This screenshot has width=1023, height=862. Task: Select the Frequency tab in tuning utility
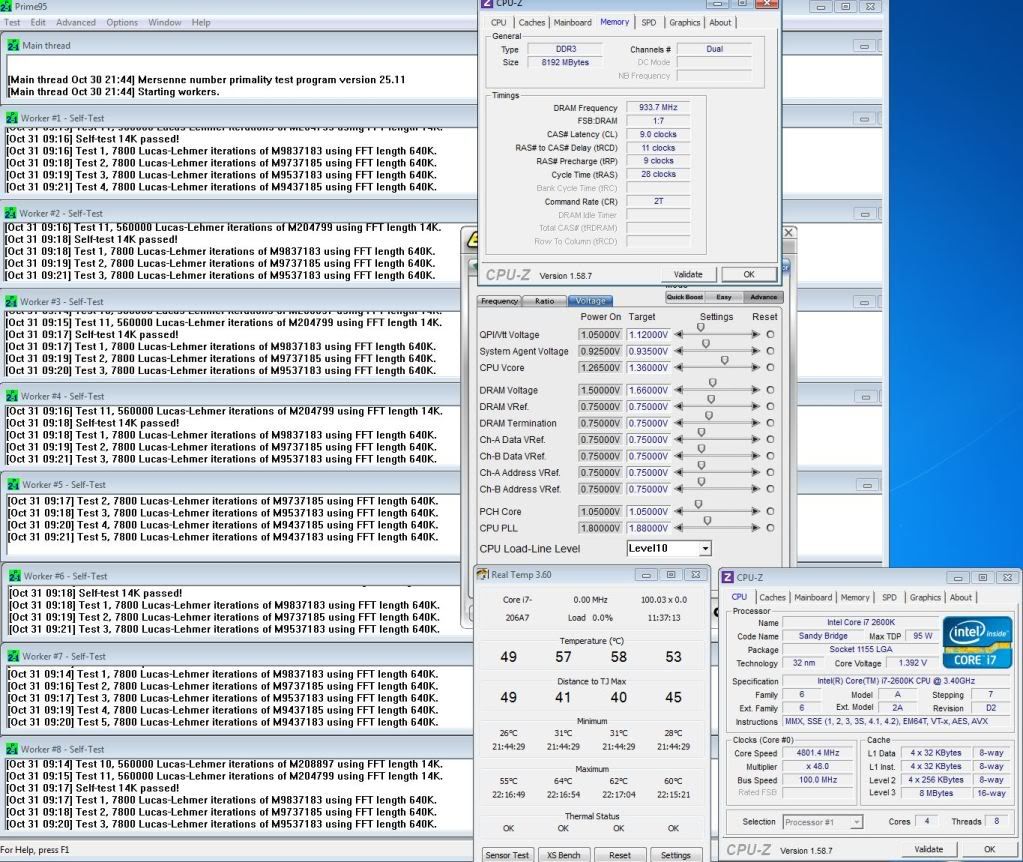499,301
